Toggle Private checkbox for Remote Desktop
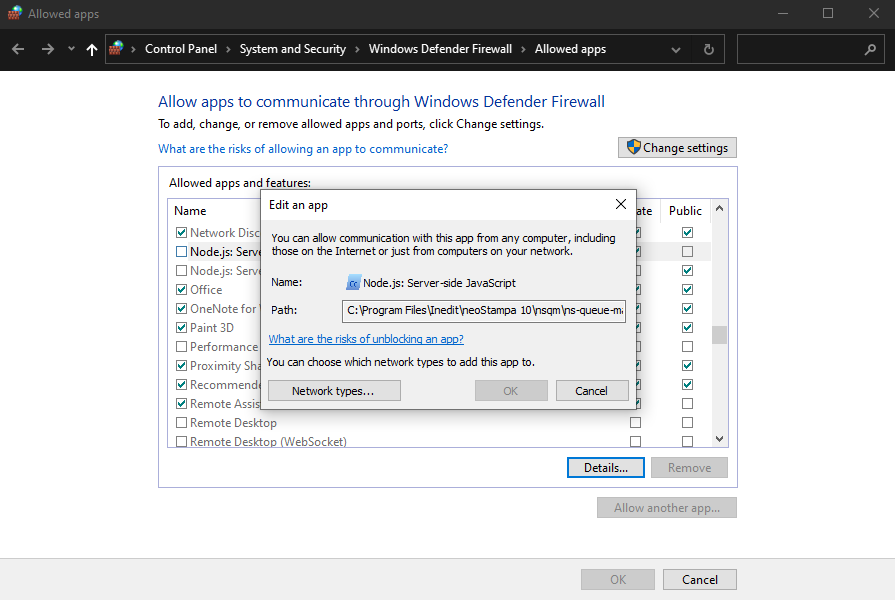This screenshot has width=895, height=600. click(x=635, y=423)
